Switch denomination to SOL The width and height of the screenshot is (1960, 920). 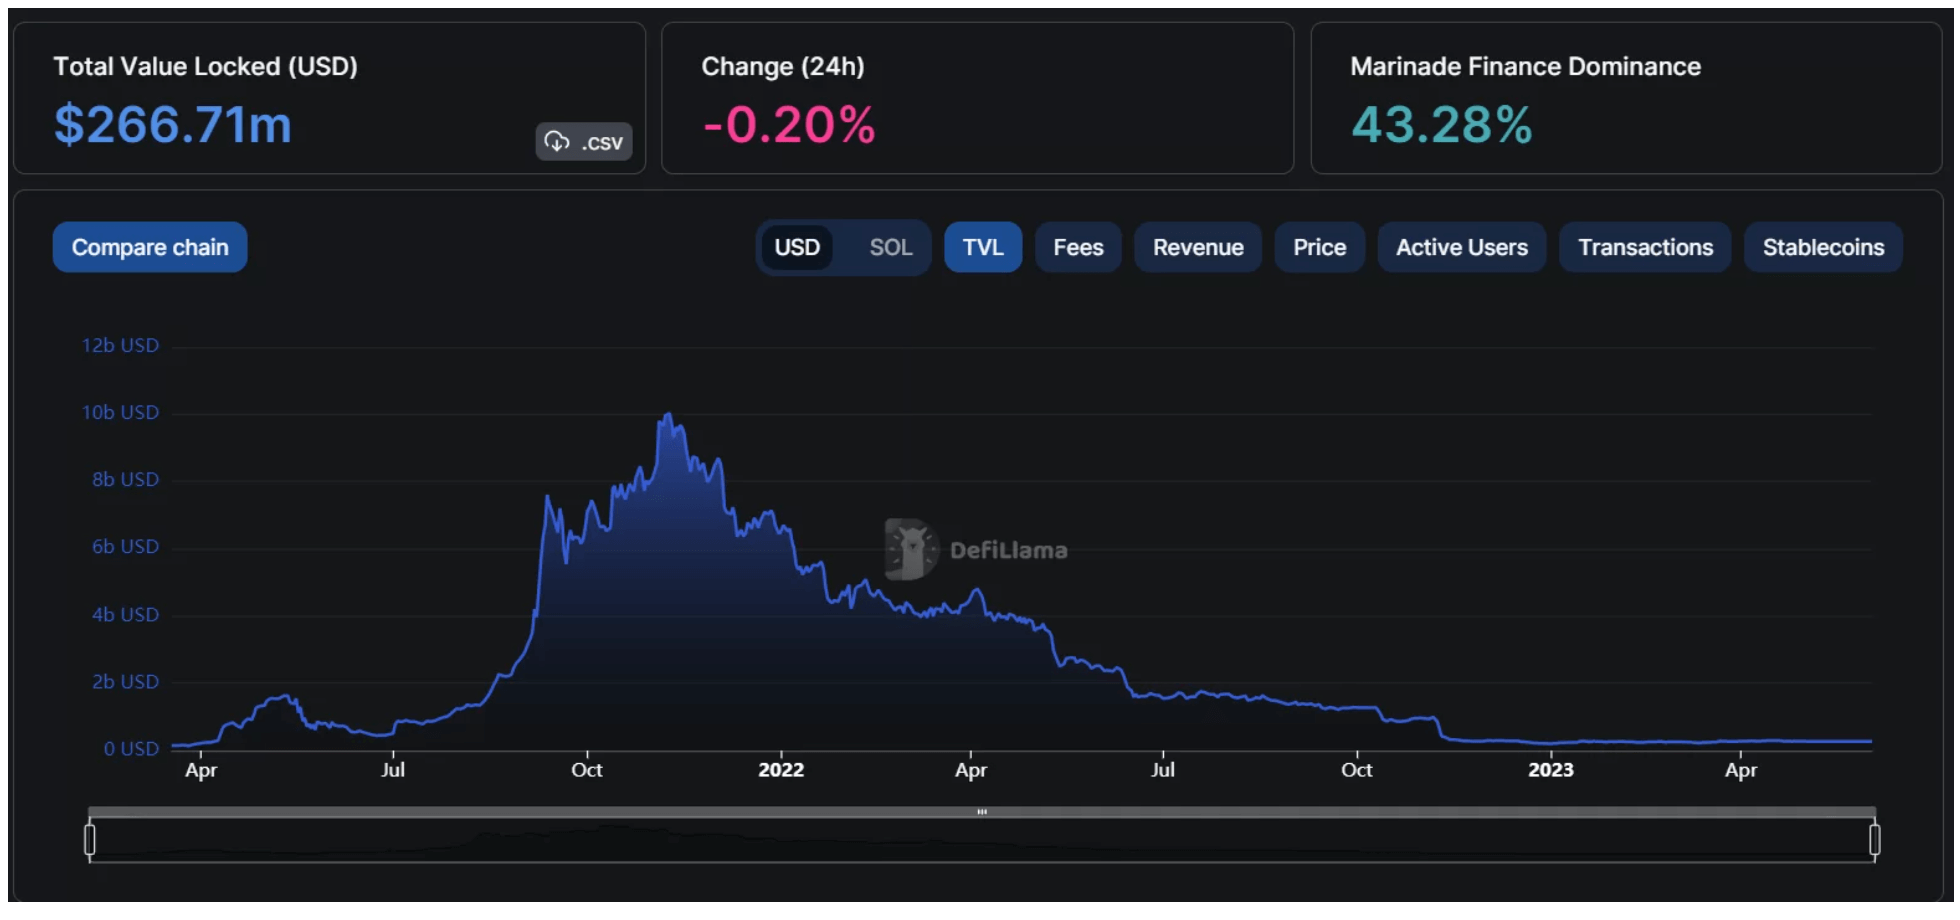click(891, 247)
